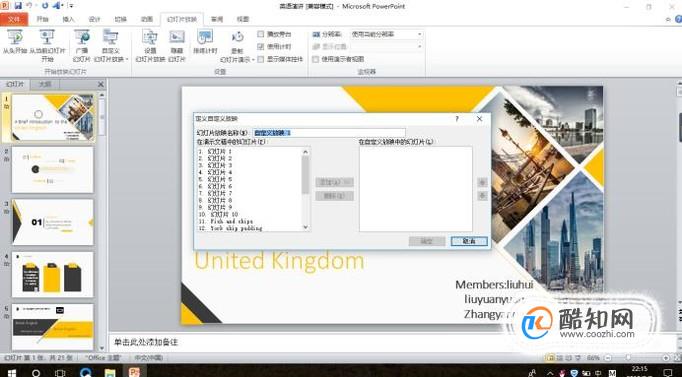Click the Hide Slide (隐藏幻灯片) icon
This screenshot has height=377, width=682.
(177, 38)
